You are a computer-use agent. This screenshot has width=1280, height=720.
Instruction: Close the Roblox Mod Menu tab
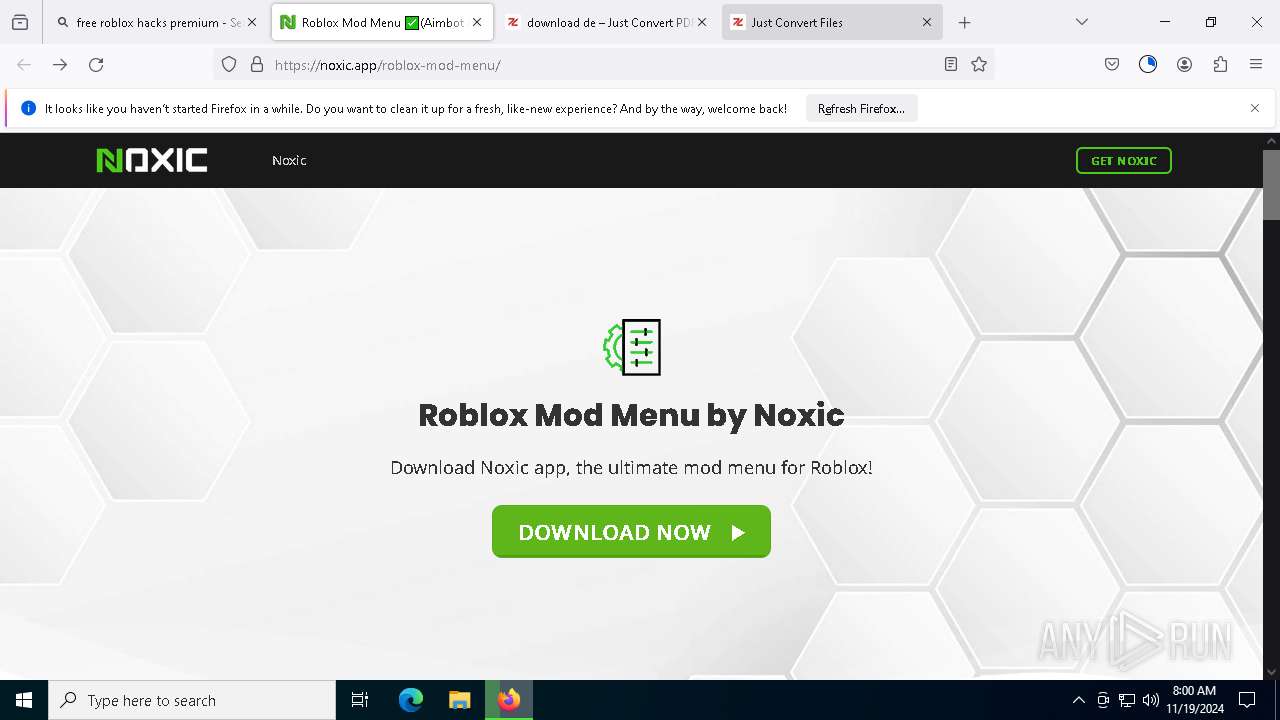click(x=477, y=22)
